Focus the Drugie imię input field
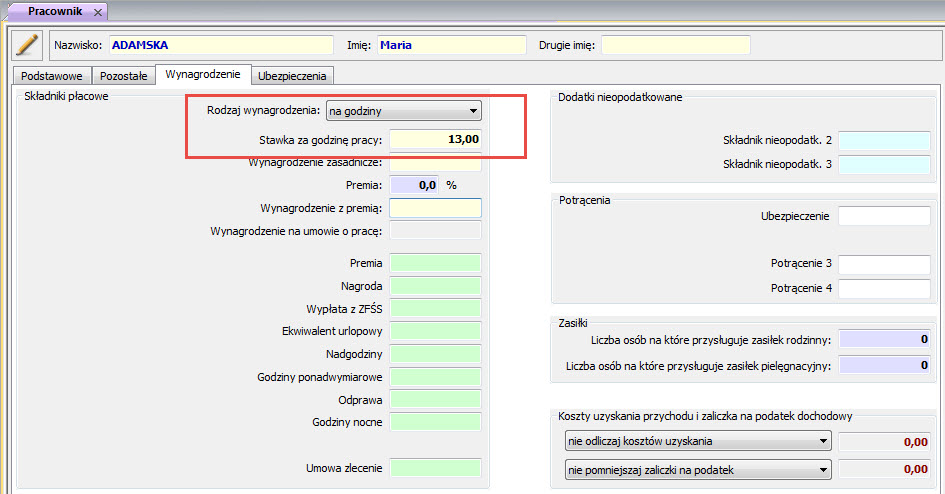The height and width of the screenshot is (494, 945). click(x=675, y=45)
